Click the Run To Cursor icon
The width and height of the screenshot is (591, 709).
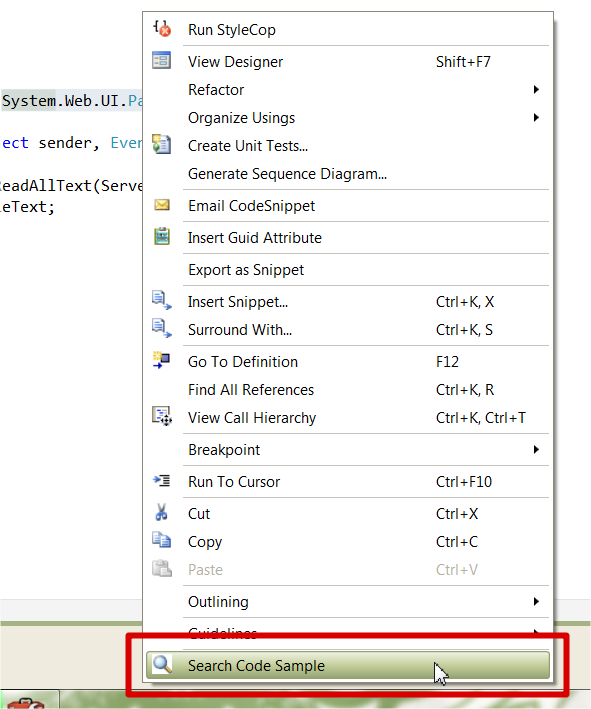click(161, 481)
